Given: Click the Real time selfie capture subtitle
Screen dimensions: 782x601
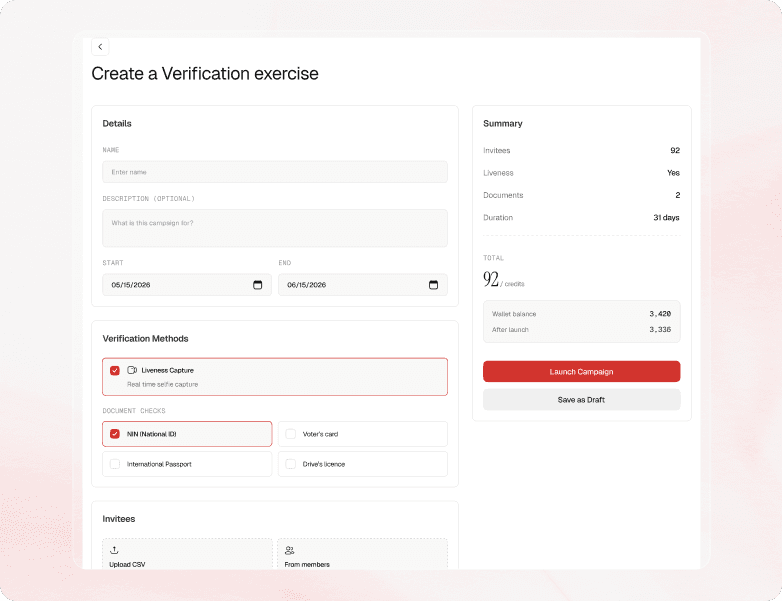Looking at the screenshot, I should (x=163, y=385).
